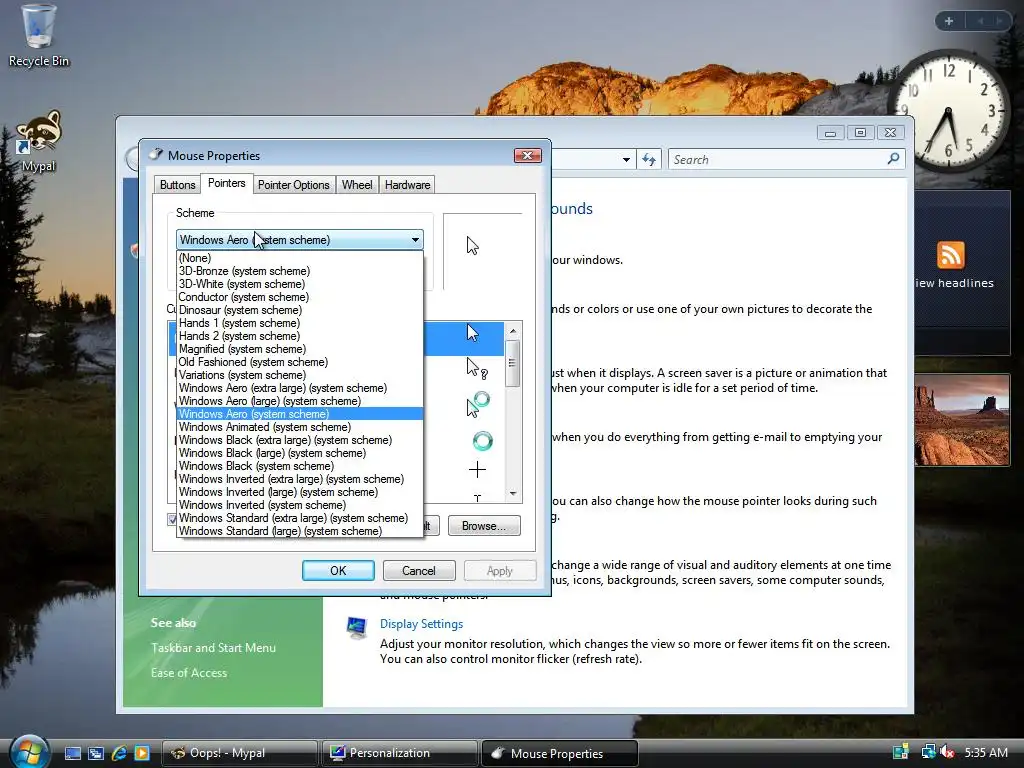Viewport: 1024px width, 768px height.
Task: Choose Magnified system scheme
Action: pyautogui.click(x=300, y=349)
